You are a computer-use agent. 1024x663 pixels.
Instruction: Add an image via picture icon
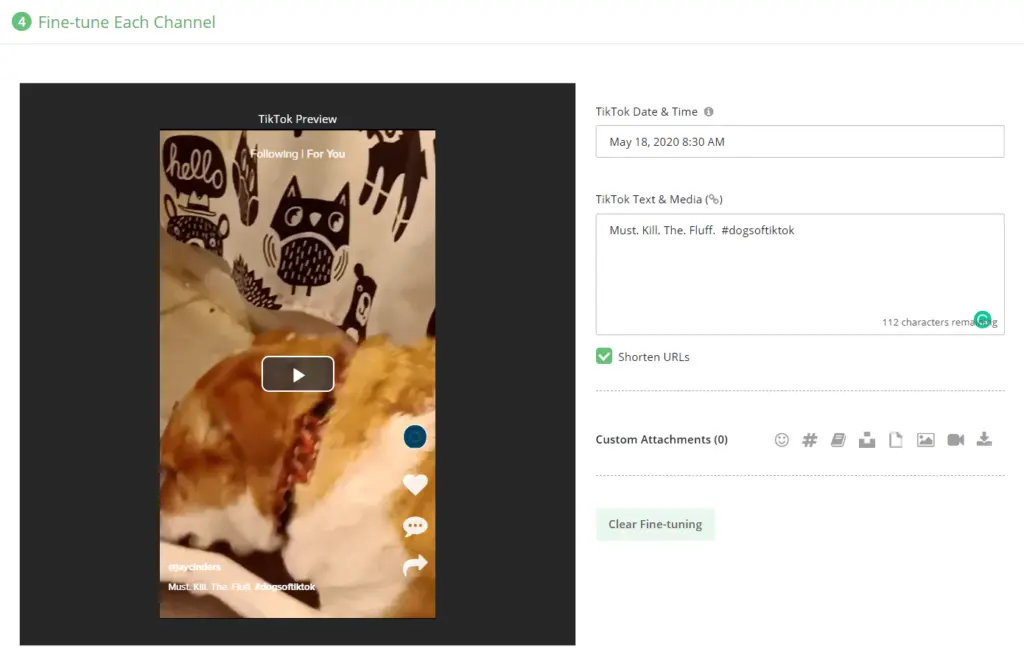click(925, 440)
